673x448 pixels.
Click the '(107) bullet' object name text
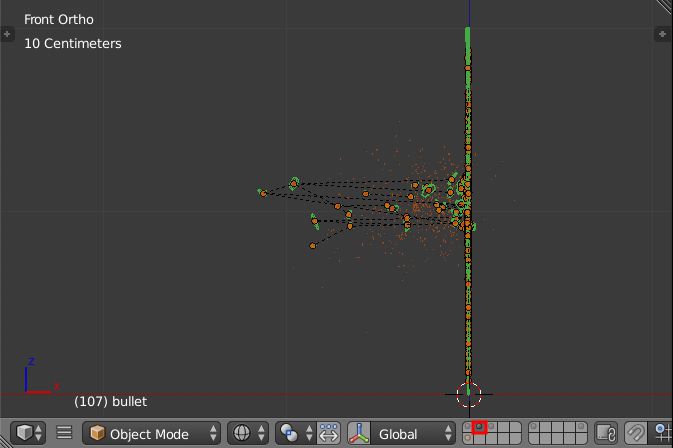[x=111, y=402]
